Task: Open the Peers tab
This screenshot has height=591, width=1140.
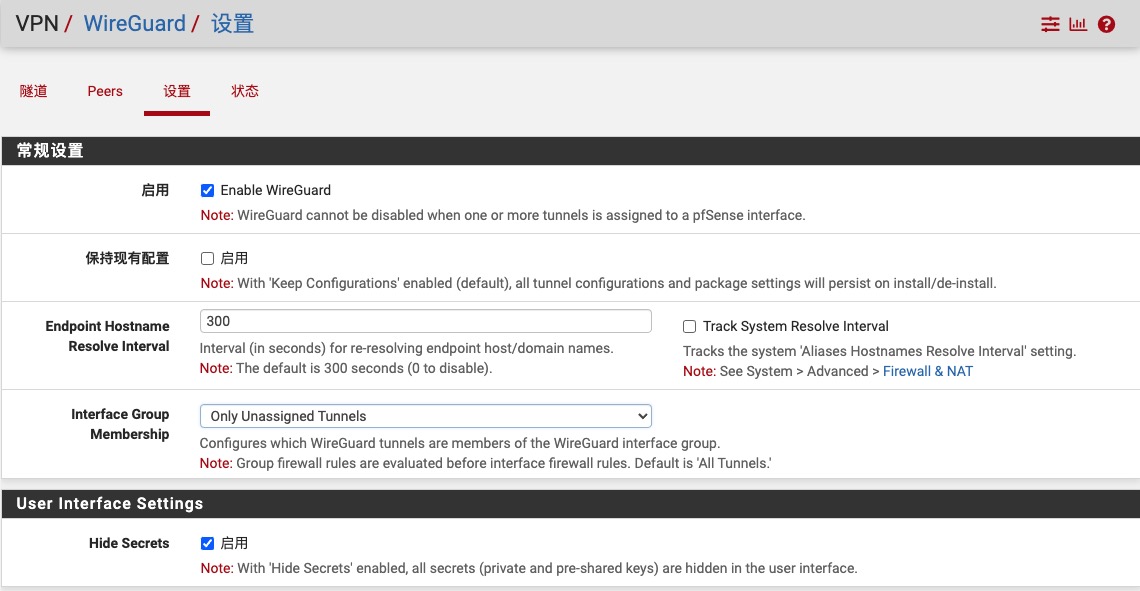Action: click(x=105, y=91)
